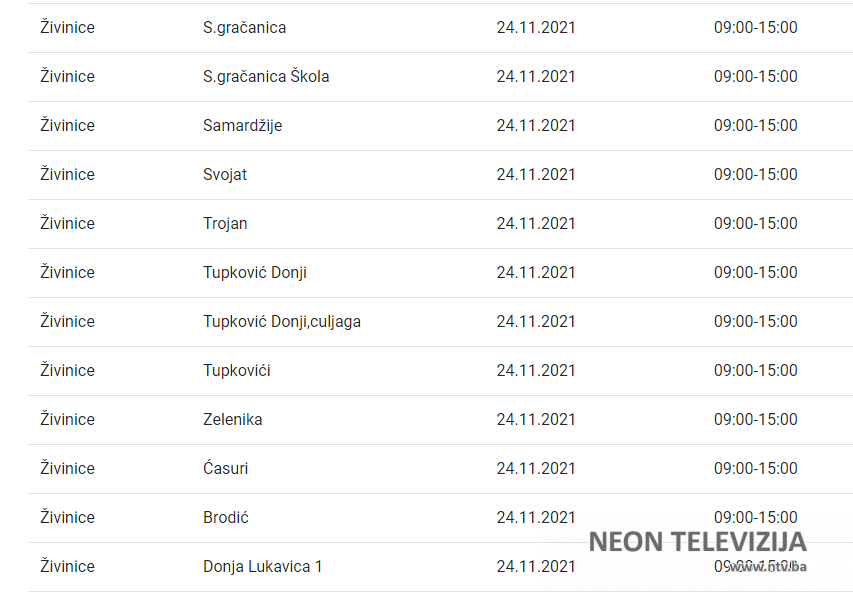Select the Samardžije location cell
The width and height of the screenshot is (853, 592).
[242, 126]
